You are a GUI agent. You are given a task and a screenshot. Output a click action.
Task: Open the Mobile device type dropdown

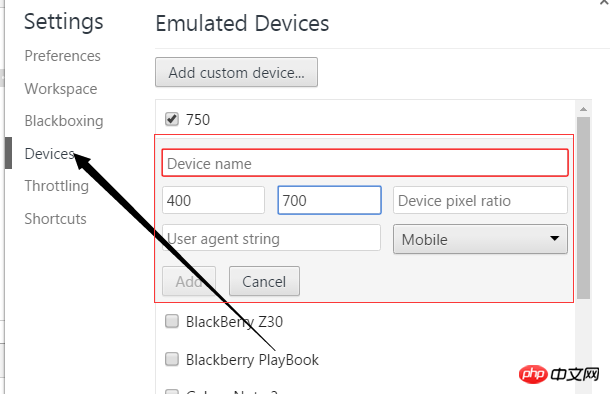click(x=480, y=239)
